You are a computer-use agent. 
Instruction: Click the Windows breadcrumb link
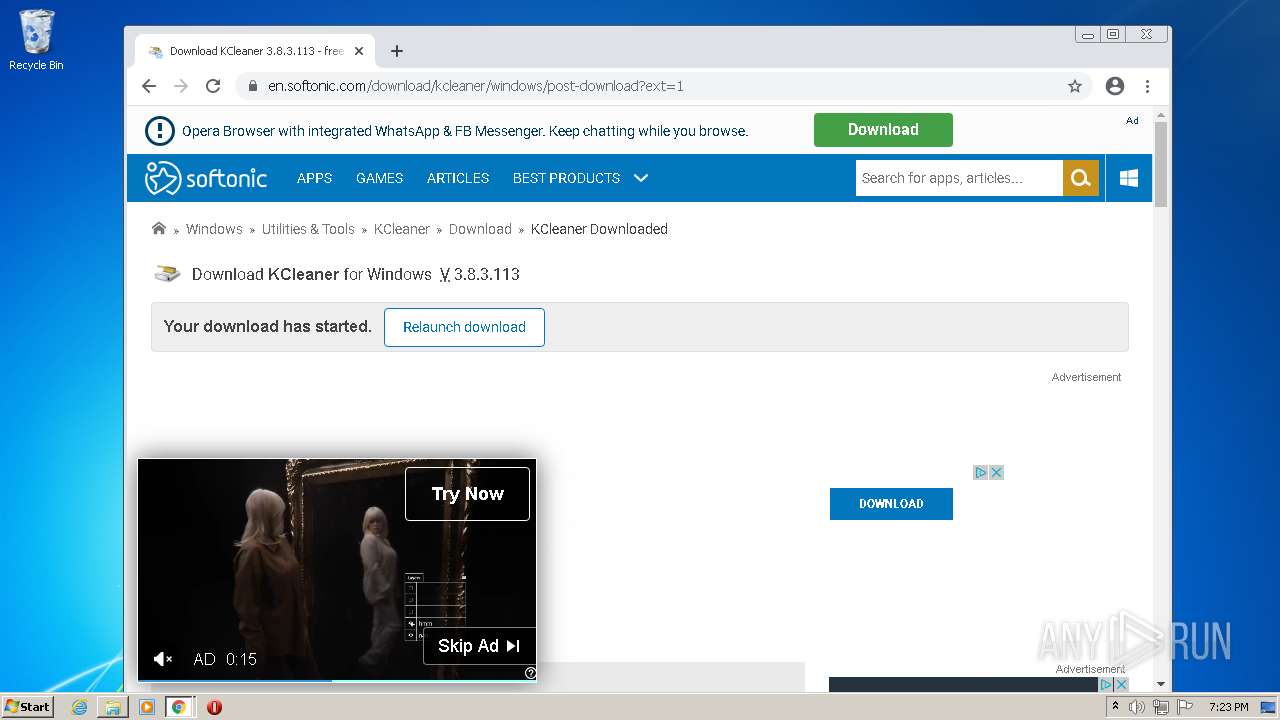pyautogui.click(x=214, y=229)
